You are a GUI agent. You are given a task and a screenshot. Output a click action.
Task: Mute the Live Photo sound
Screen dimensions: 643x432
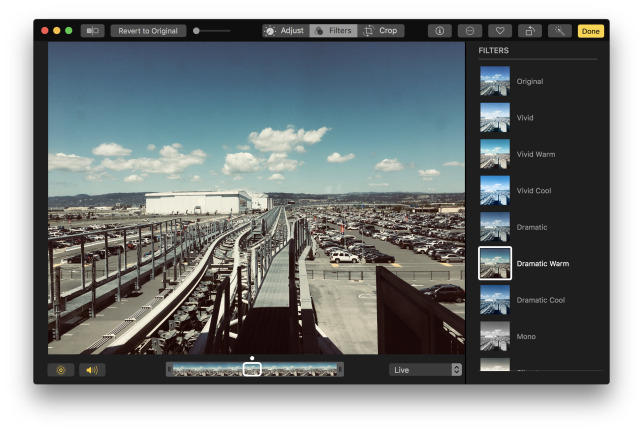point(92,370)
